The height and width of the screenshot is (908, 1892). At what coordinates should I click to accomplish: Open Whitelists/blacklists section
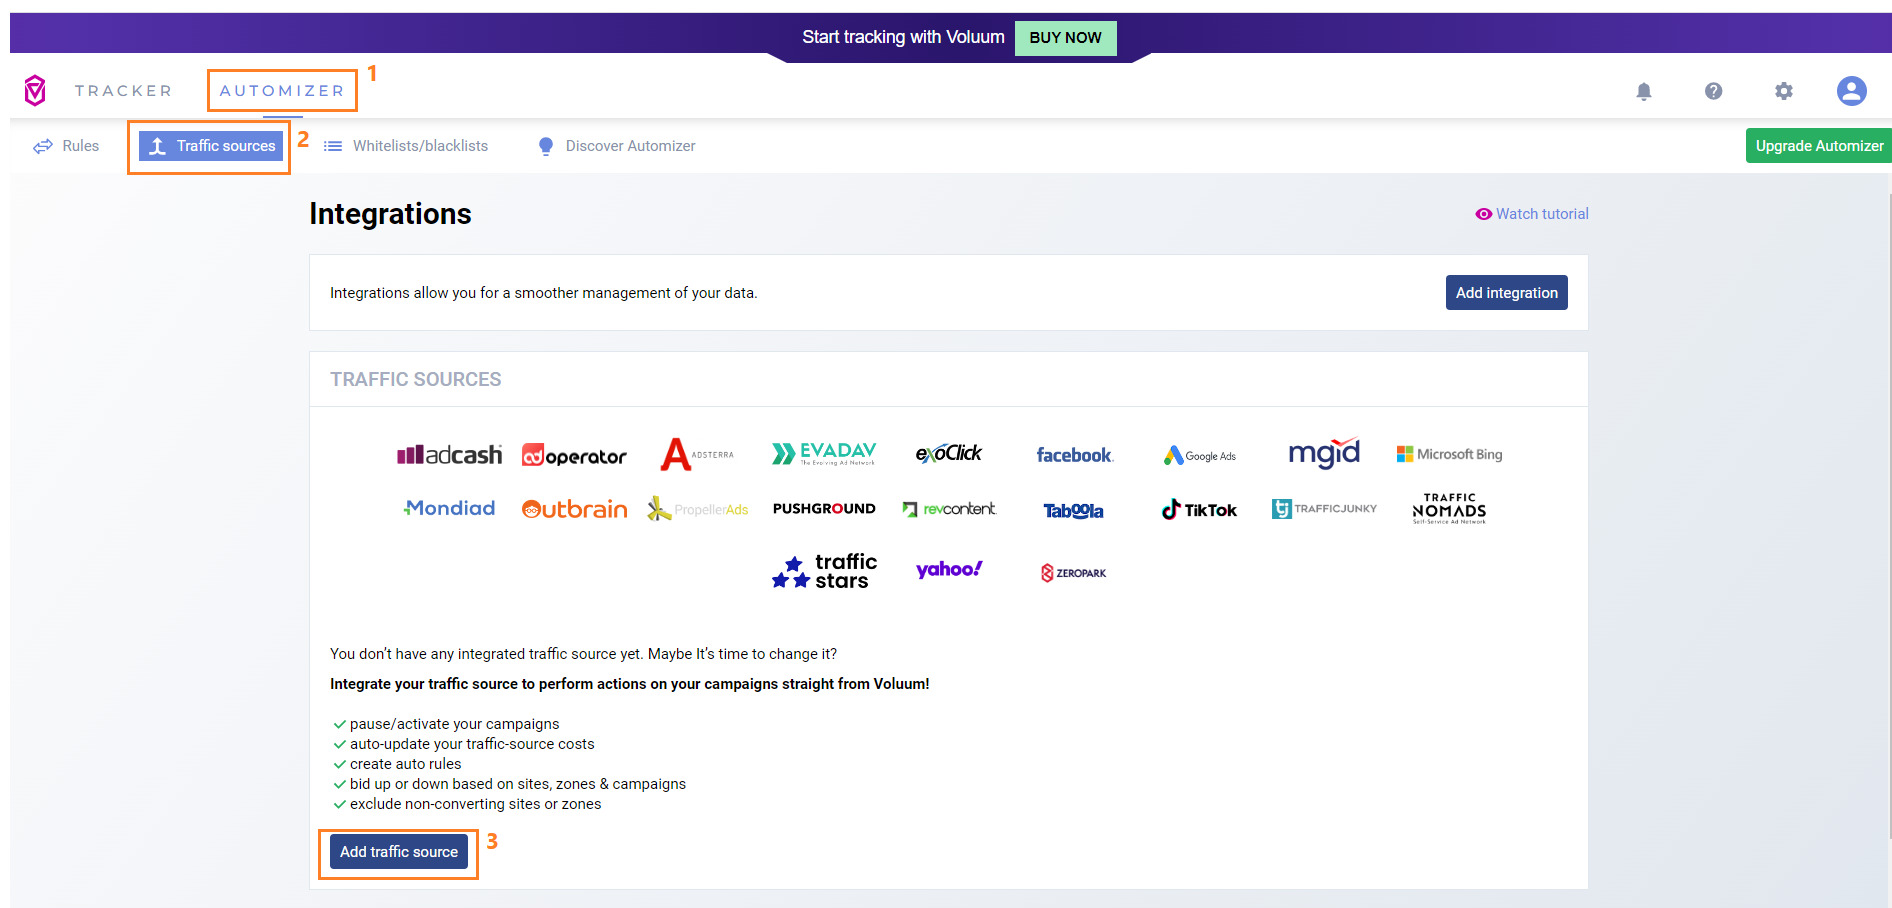click(406, 146)
